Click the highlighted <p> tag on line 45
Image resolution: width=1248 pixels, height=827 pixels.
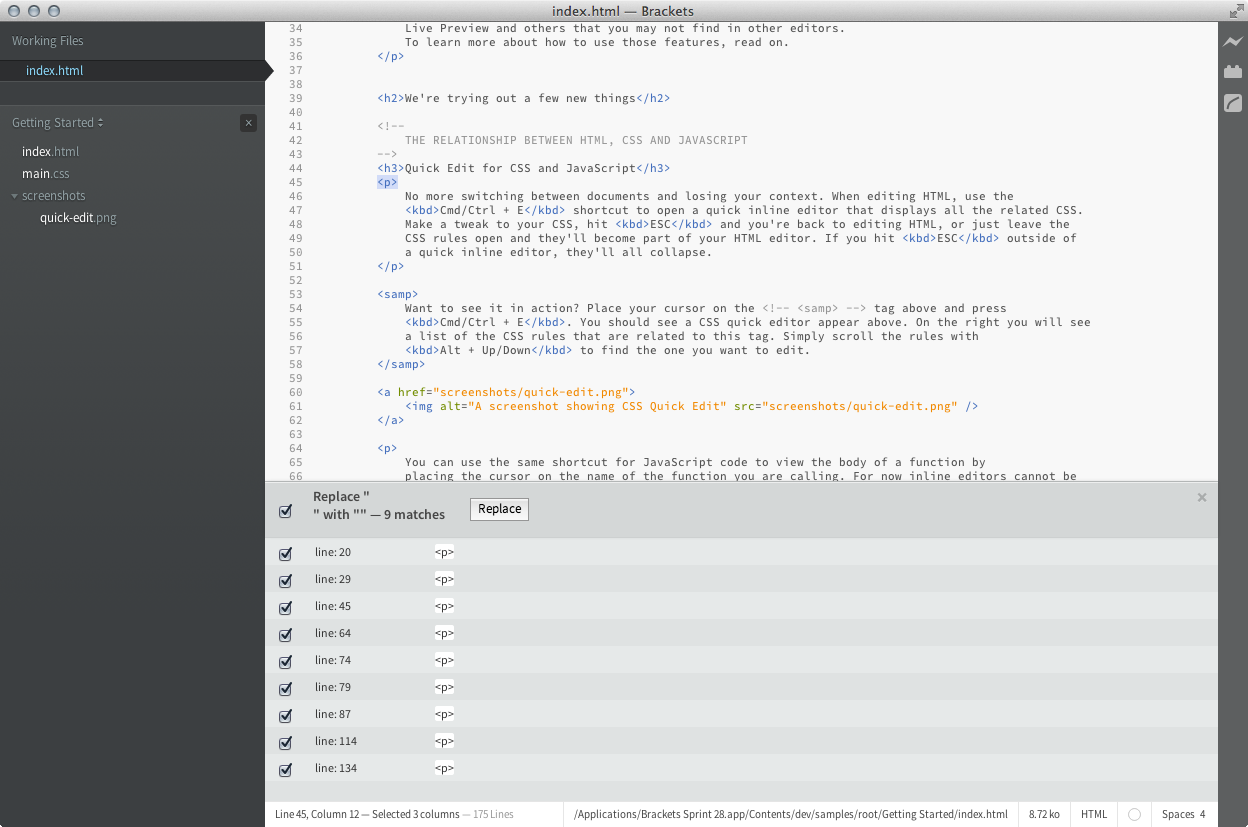[x=387, y=182]
